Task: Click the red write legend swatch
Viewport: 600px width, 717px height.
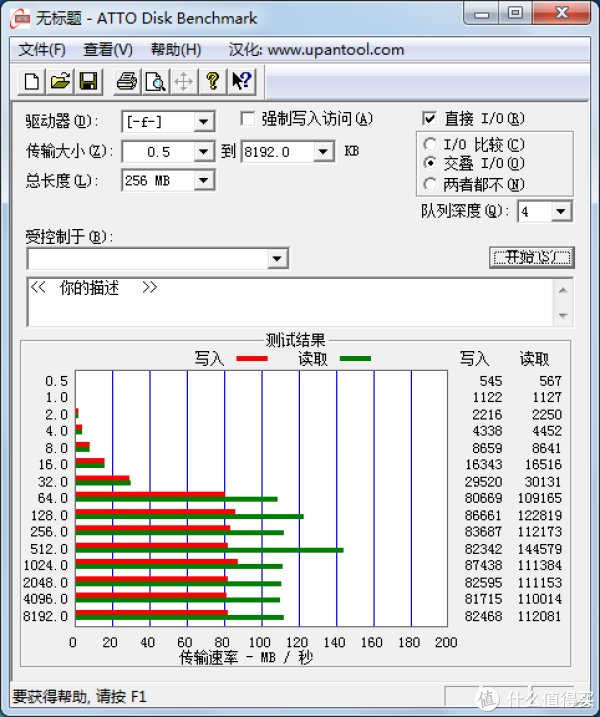Action: click(x=252, y=358)
